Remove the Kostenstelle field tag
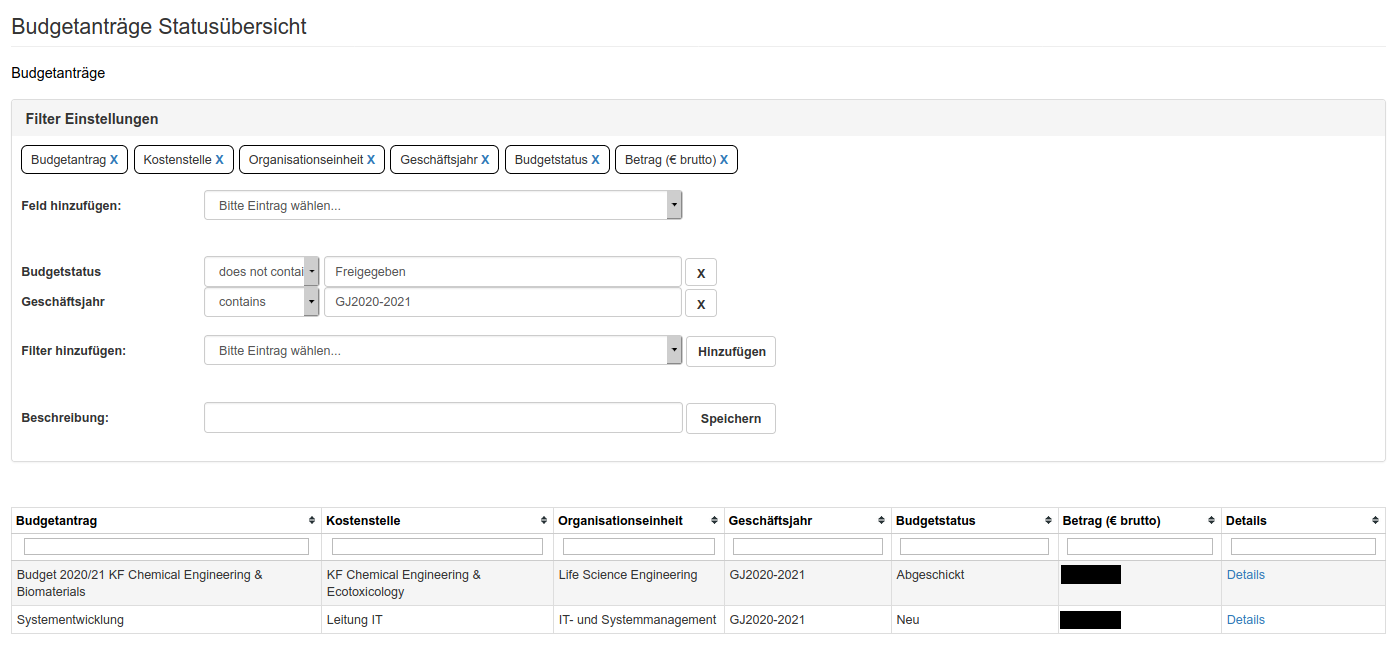This screenshot has height=654, width=1398. pos(219,160)
